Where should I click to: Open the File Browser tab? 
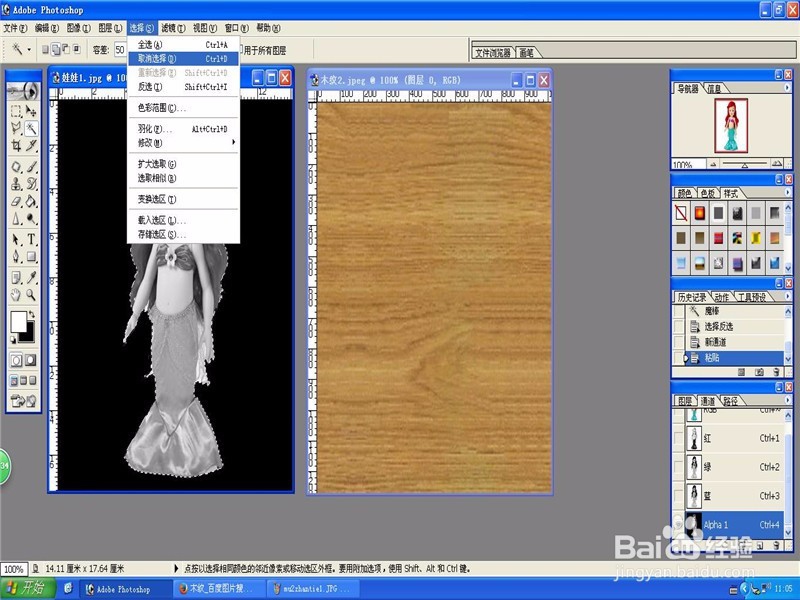pos(493,53)
